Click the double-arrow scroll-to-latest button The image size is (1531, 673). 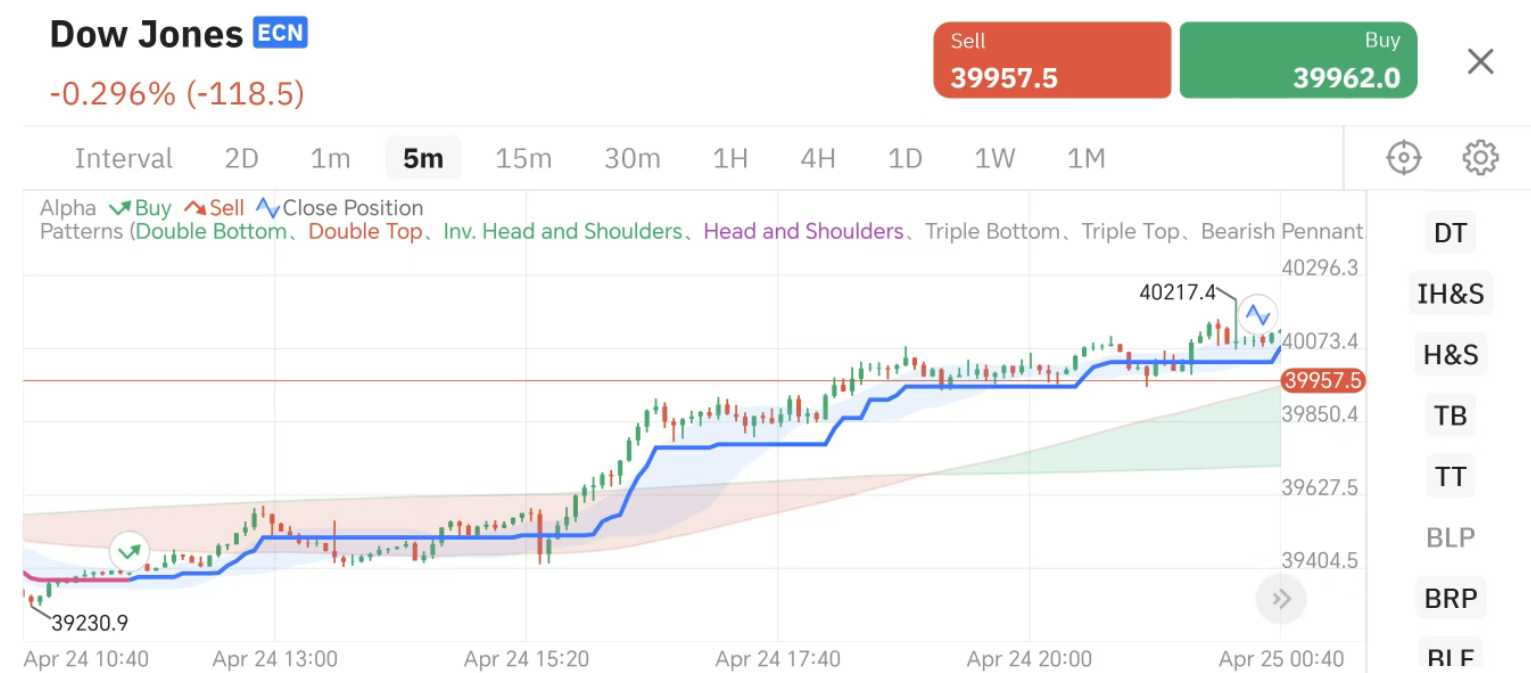point(1281,599)
